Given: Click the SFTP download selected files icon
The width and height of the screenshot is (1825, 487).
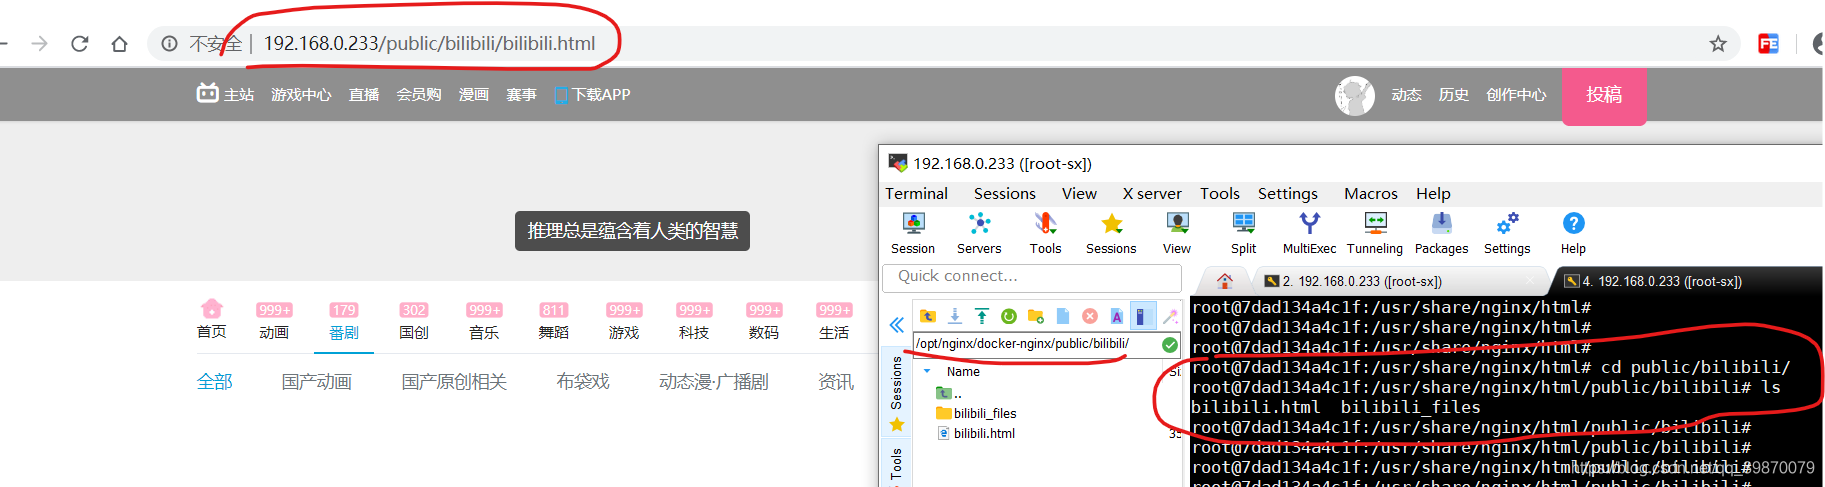Looking at the screenshot, I should click(x=955, y=316).
